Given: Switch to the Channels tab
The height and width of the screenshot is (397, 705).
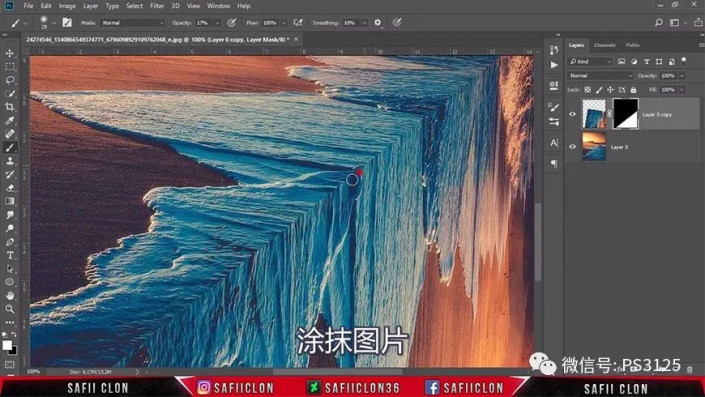Looking at the screenshot, I should pyautogui.click(x=604, y=45).
